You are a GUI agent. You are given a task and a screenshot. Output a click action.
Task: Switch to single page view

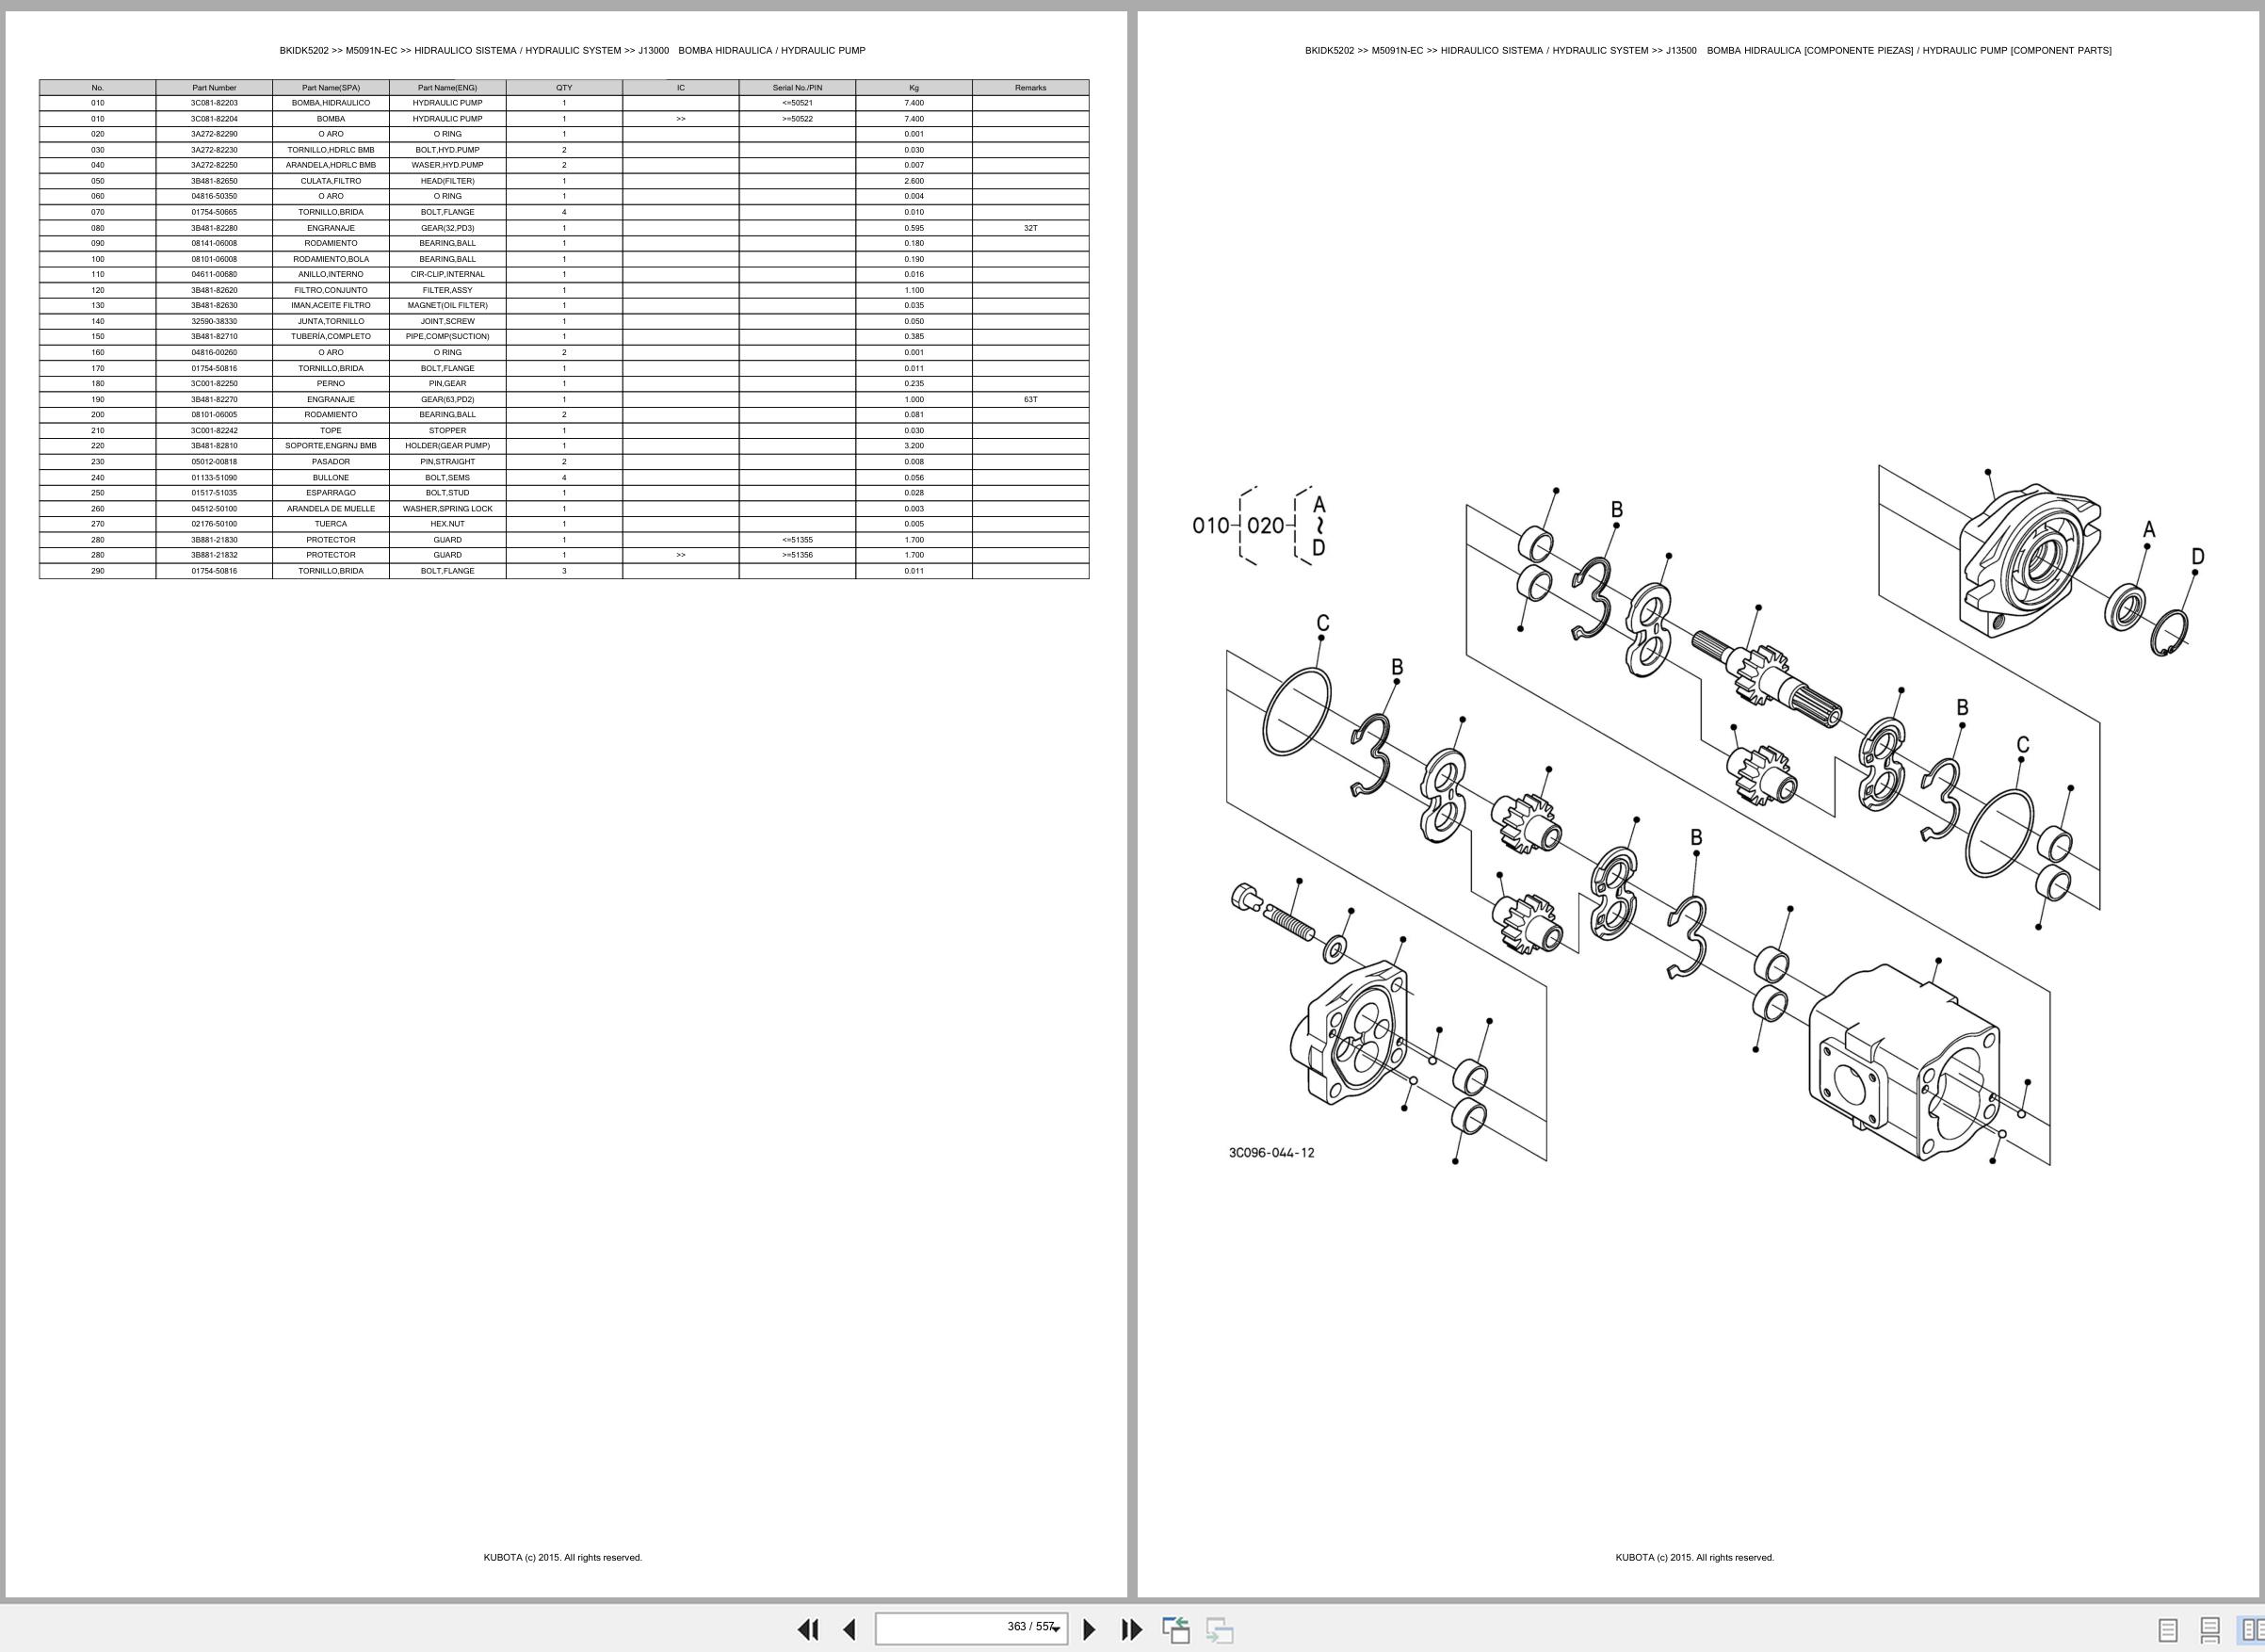2168,1630
